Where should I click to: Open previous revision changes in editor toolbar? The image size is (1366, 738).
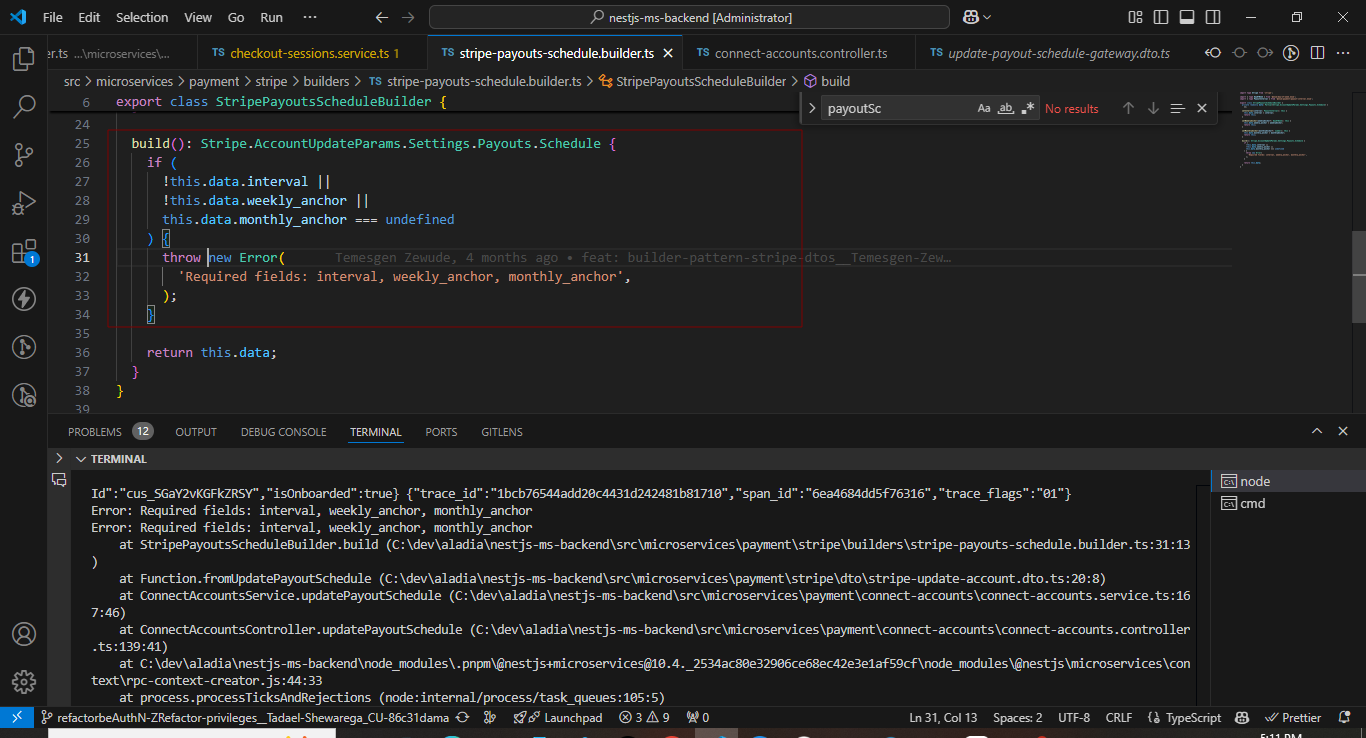point(1214,53)
